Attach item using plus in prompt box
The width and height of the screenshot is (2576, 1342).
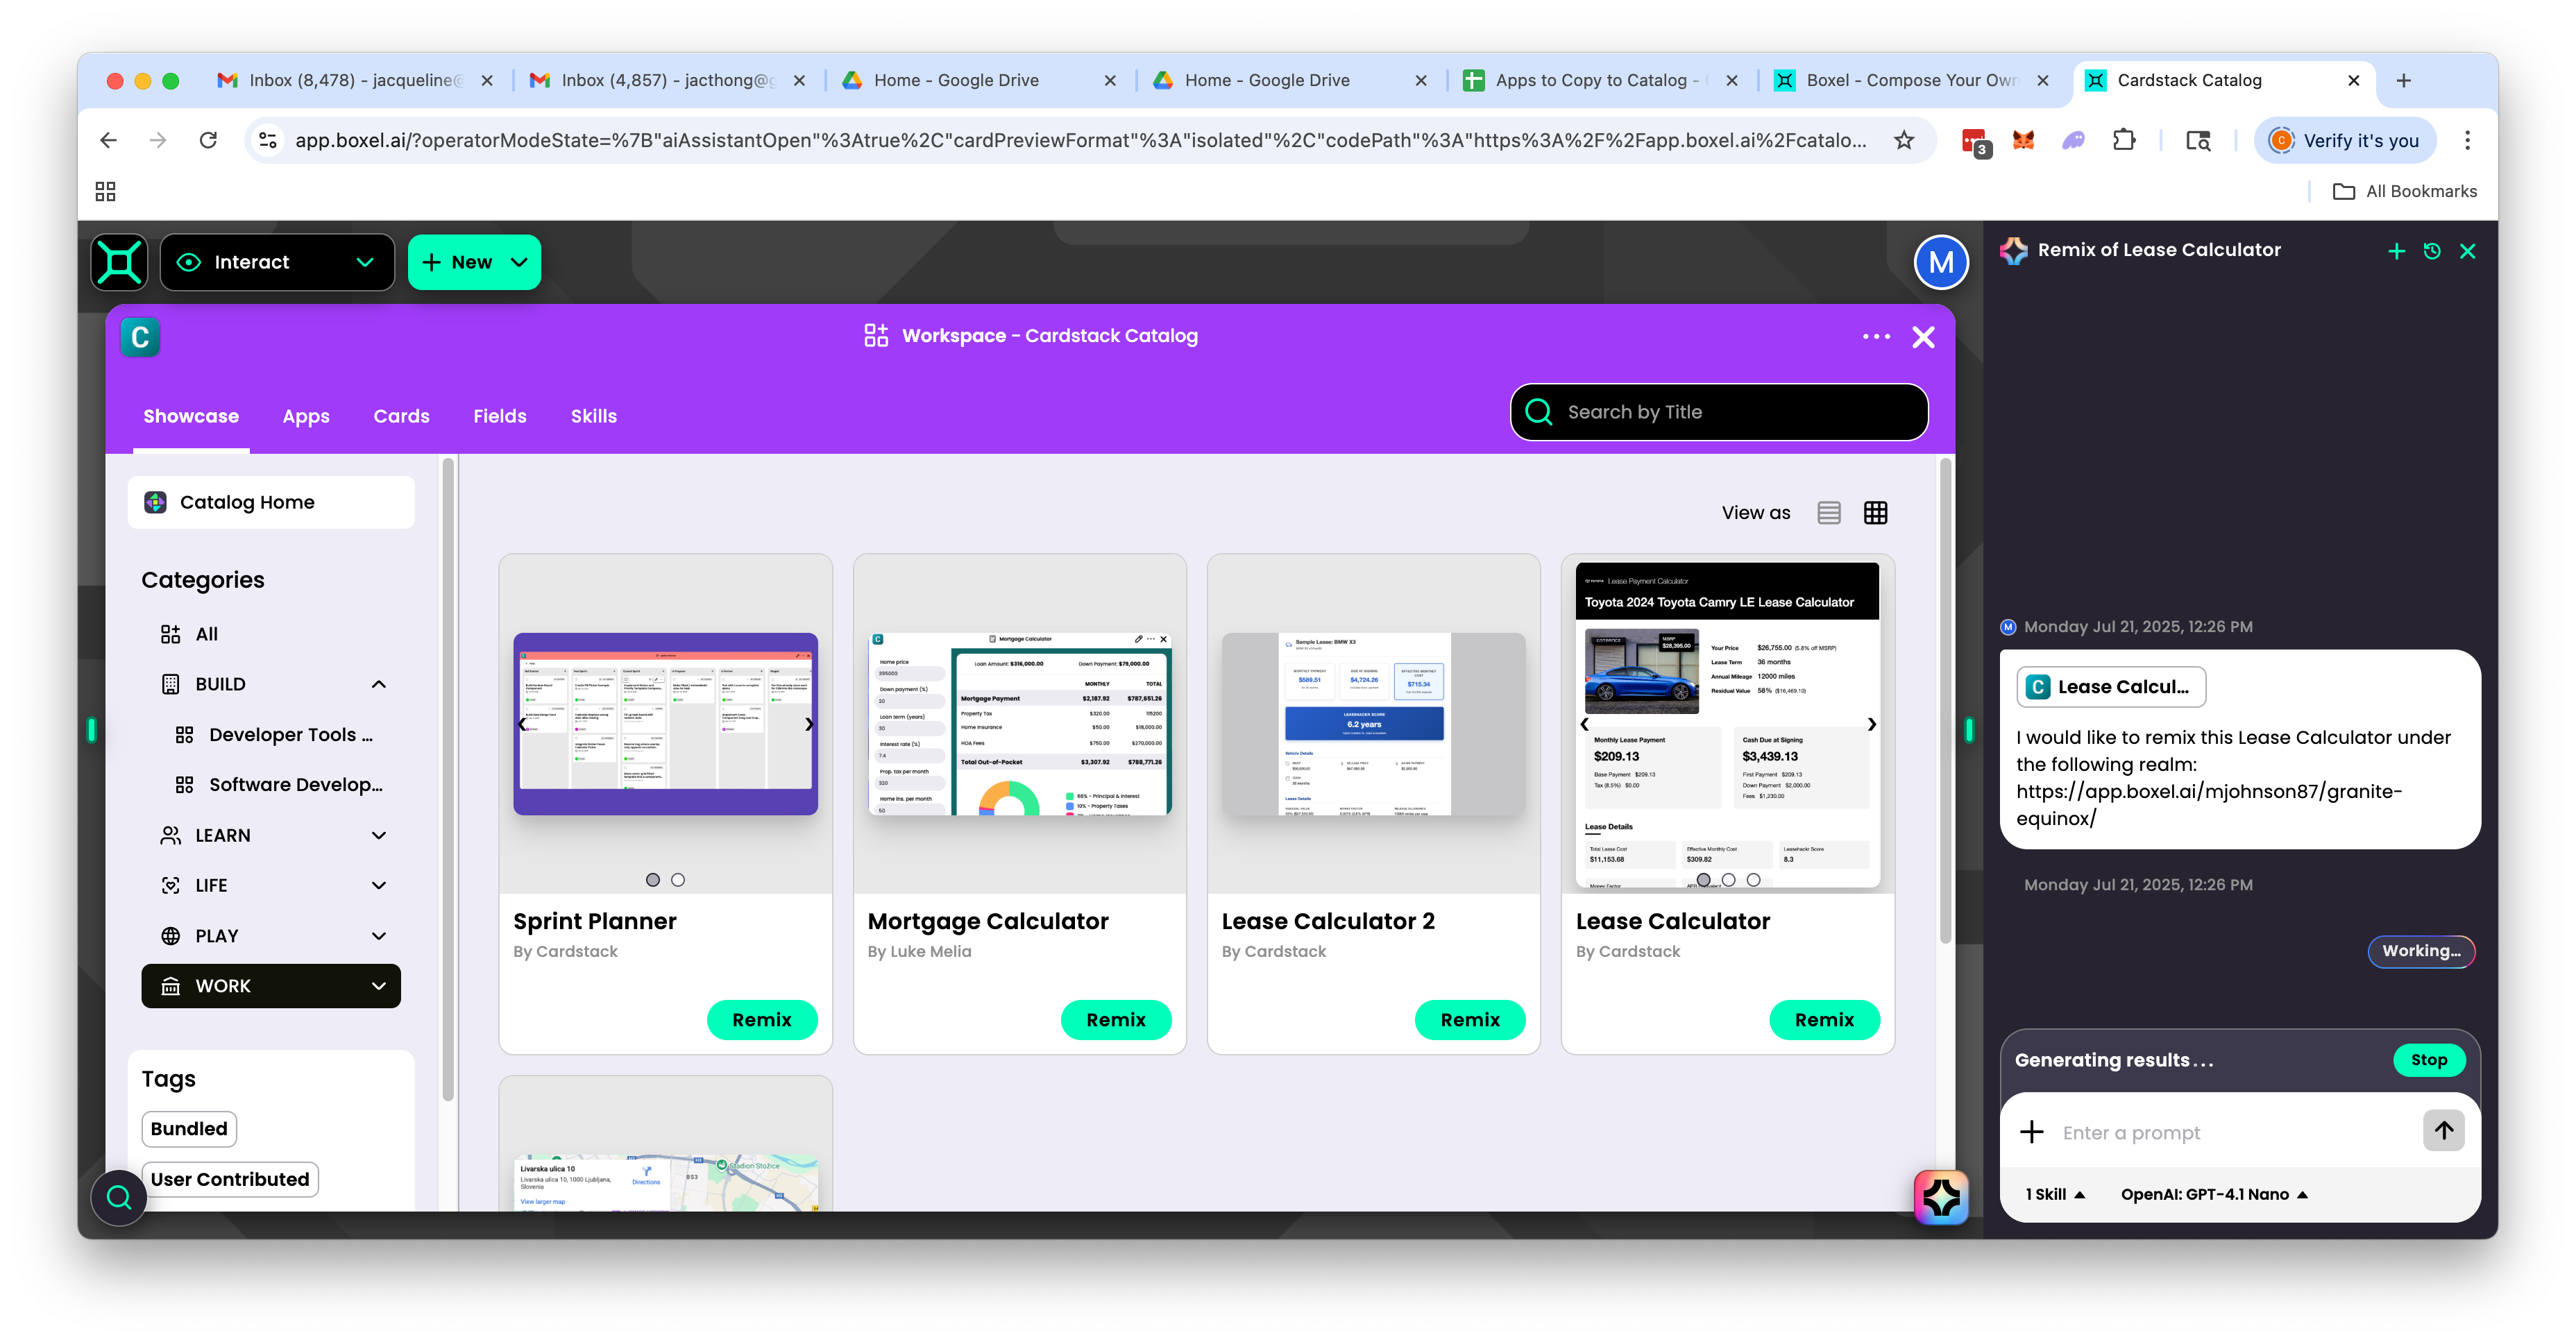[x=2031, y=1132]
